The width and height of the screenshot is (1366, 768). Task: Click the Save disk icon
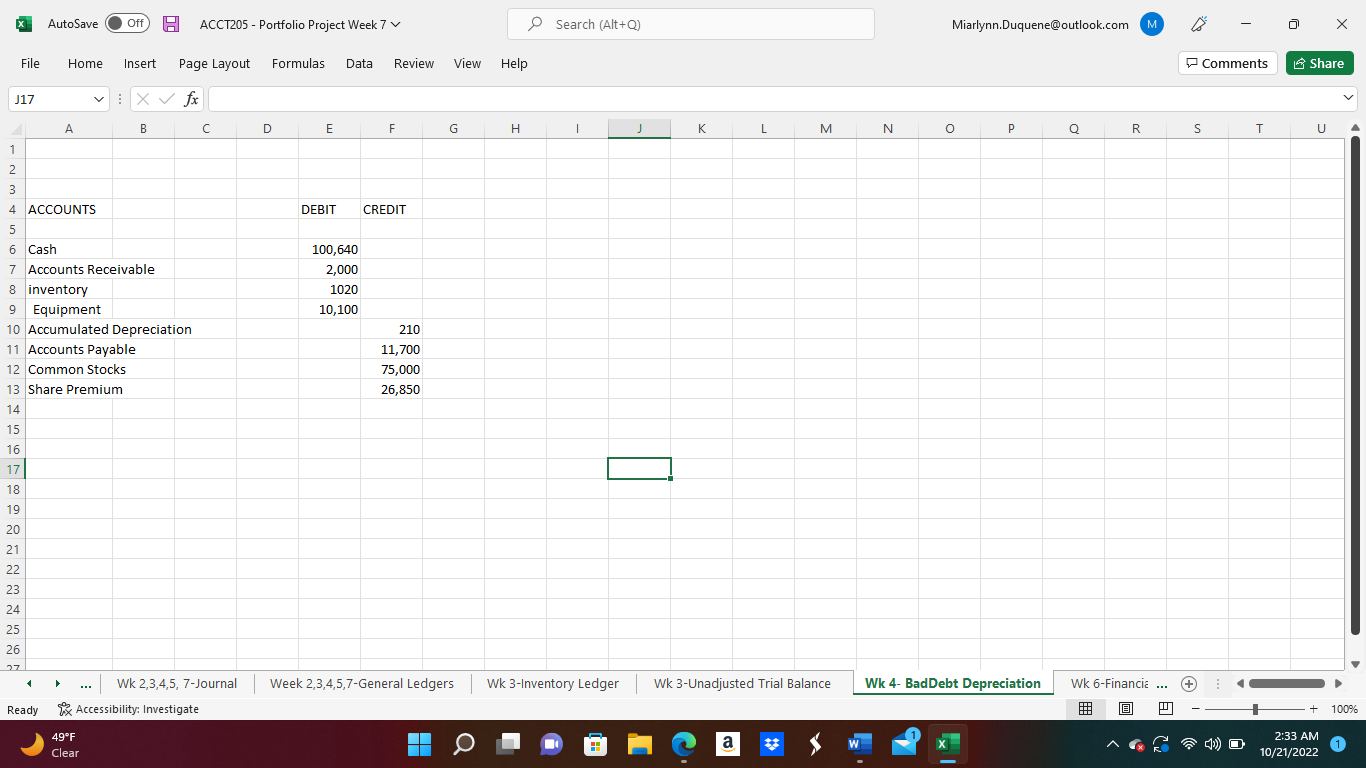pyautogui.click(x=171, y=24)
